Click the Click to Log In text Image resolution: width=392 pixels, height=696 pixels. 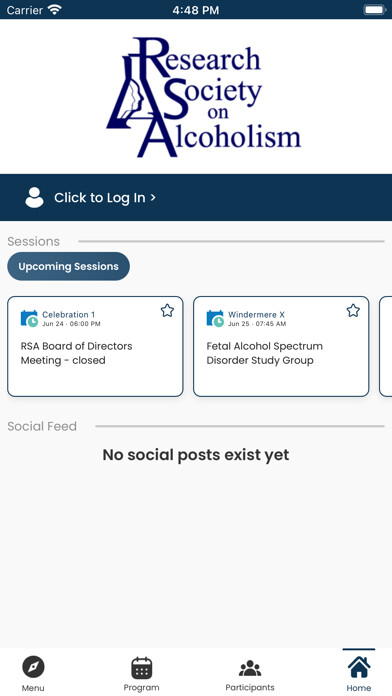(99, 198)
